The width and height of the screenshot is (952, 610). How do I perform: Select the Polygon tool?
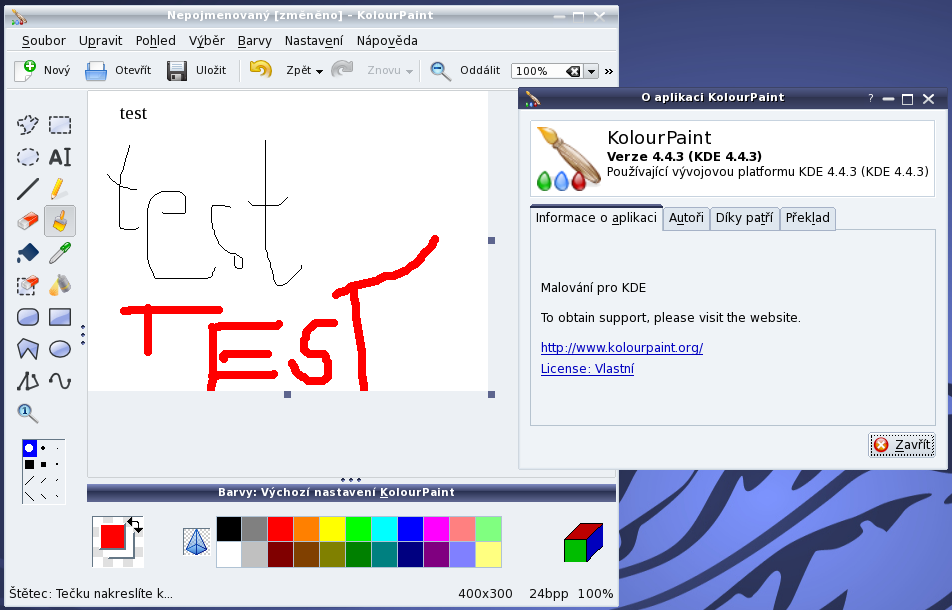27,349
